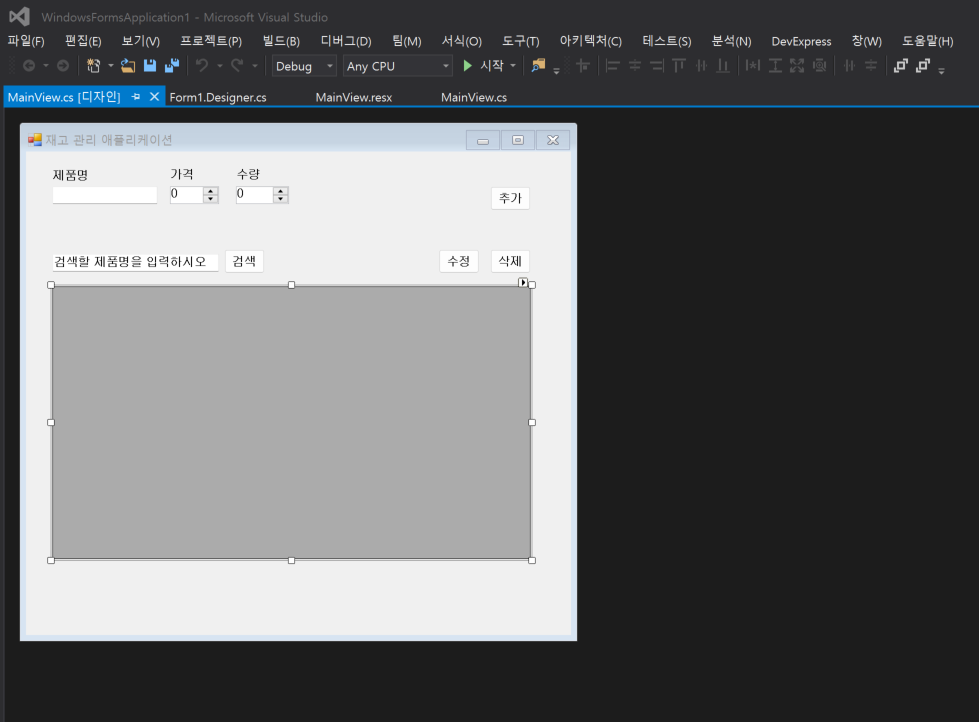This screenshot has height=722, width=979.
Task: Expand the Navigate Backward history dropdown arrow
Action: coord(46,66)
